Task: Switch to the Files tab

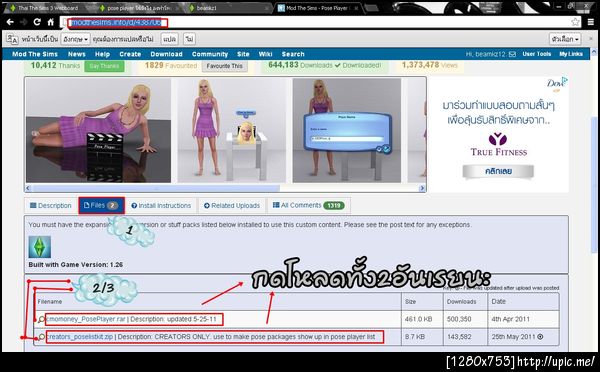Action: (x=101, y=206)
